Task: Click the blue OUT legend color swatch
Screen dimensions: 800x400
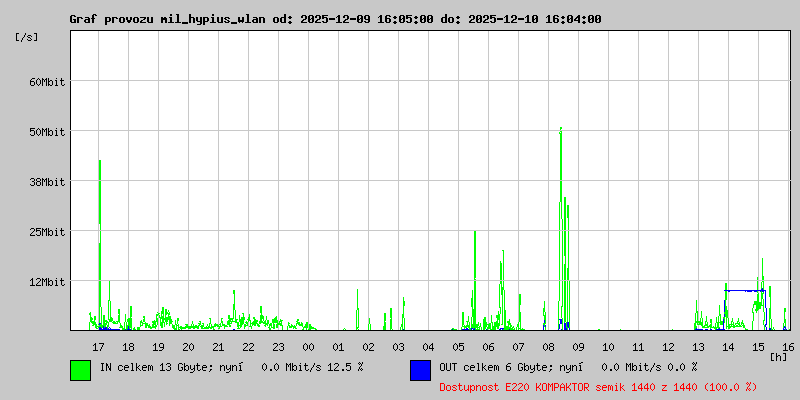Action: coord(420,369)
